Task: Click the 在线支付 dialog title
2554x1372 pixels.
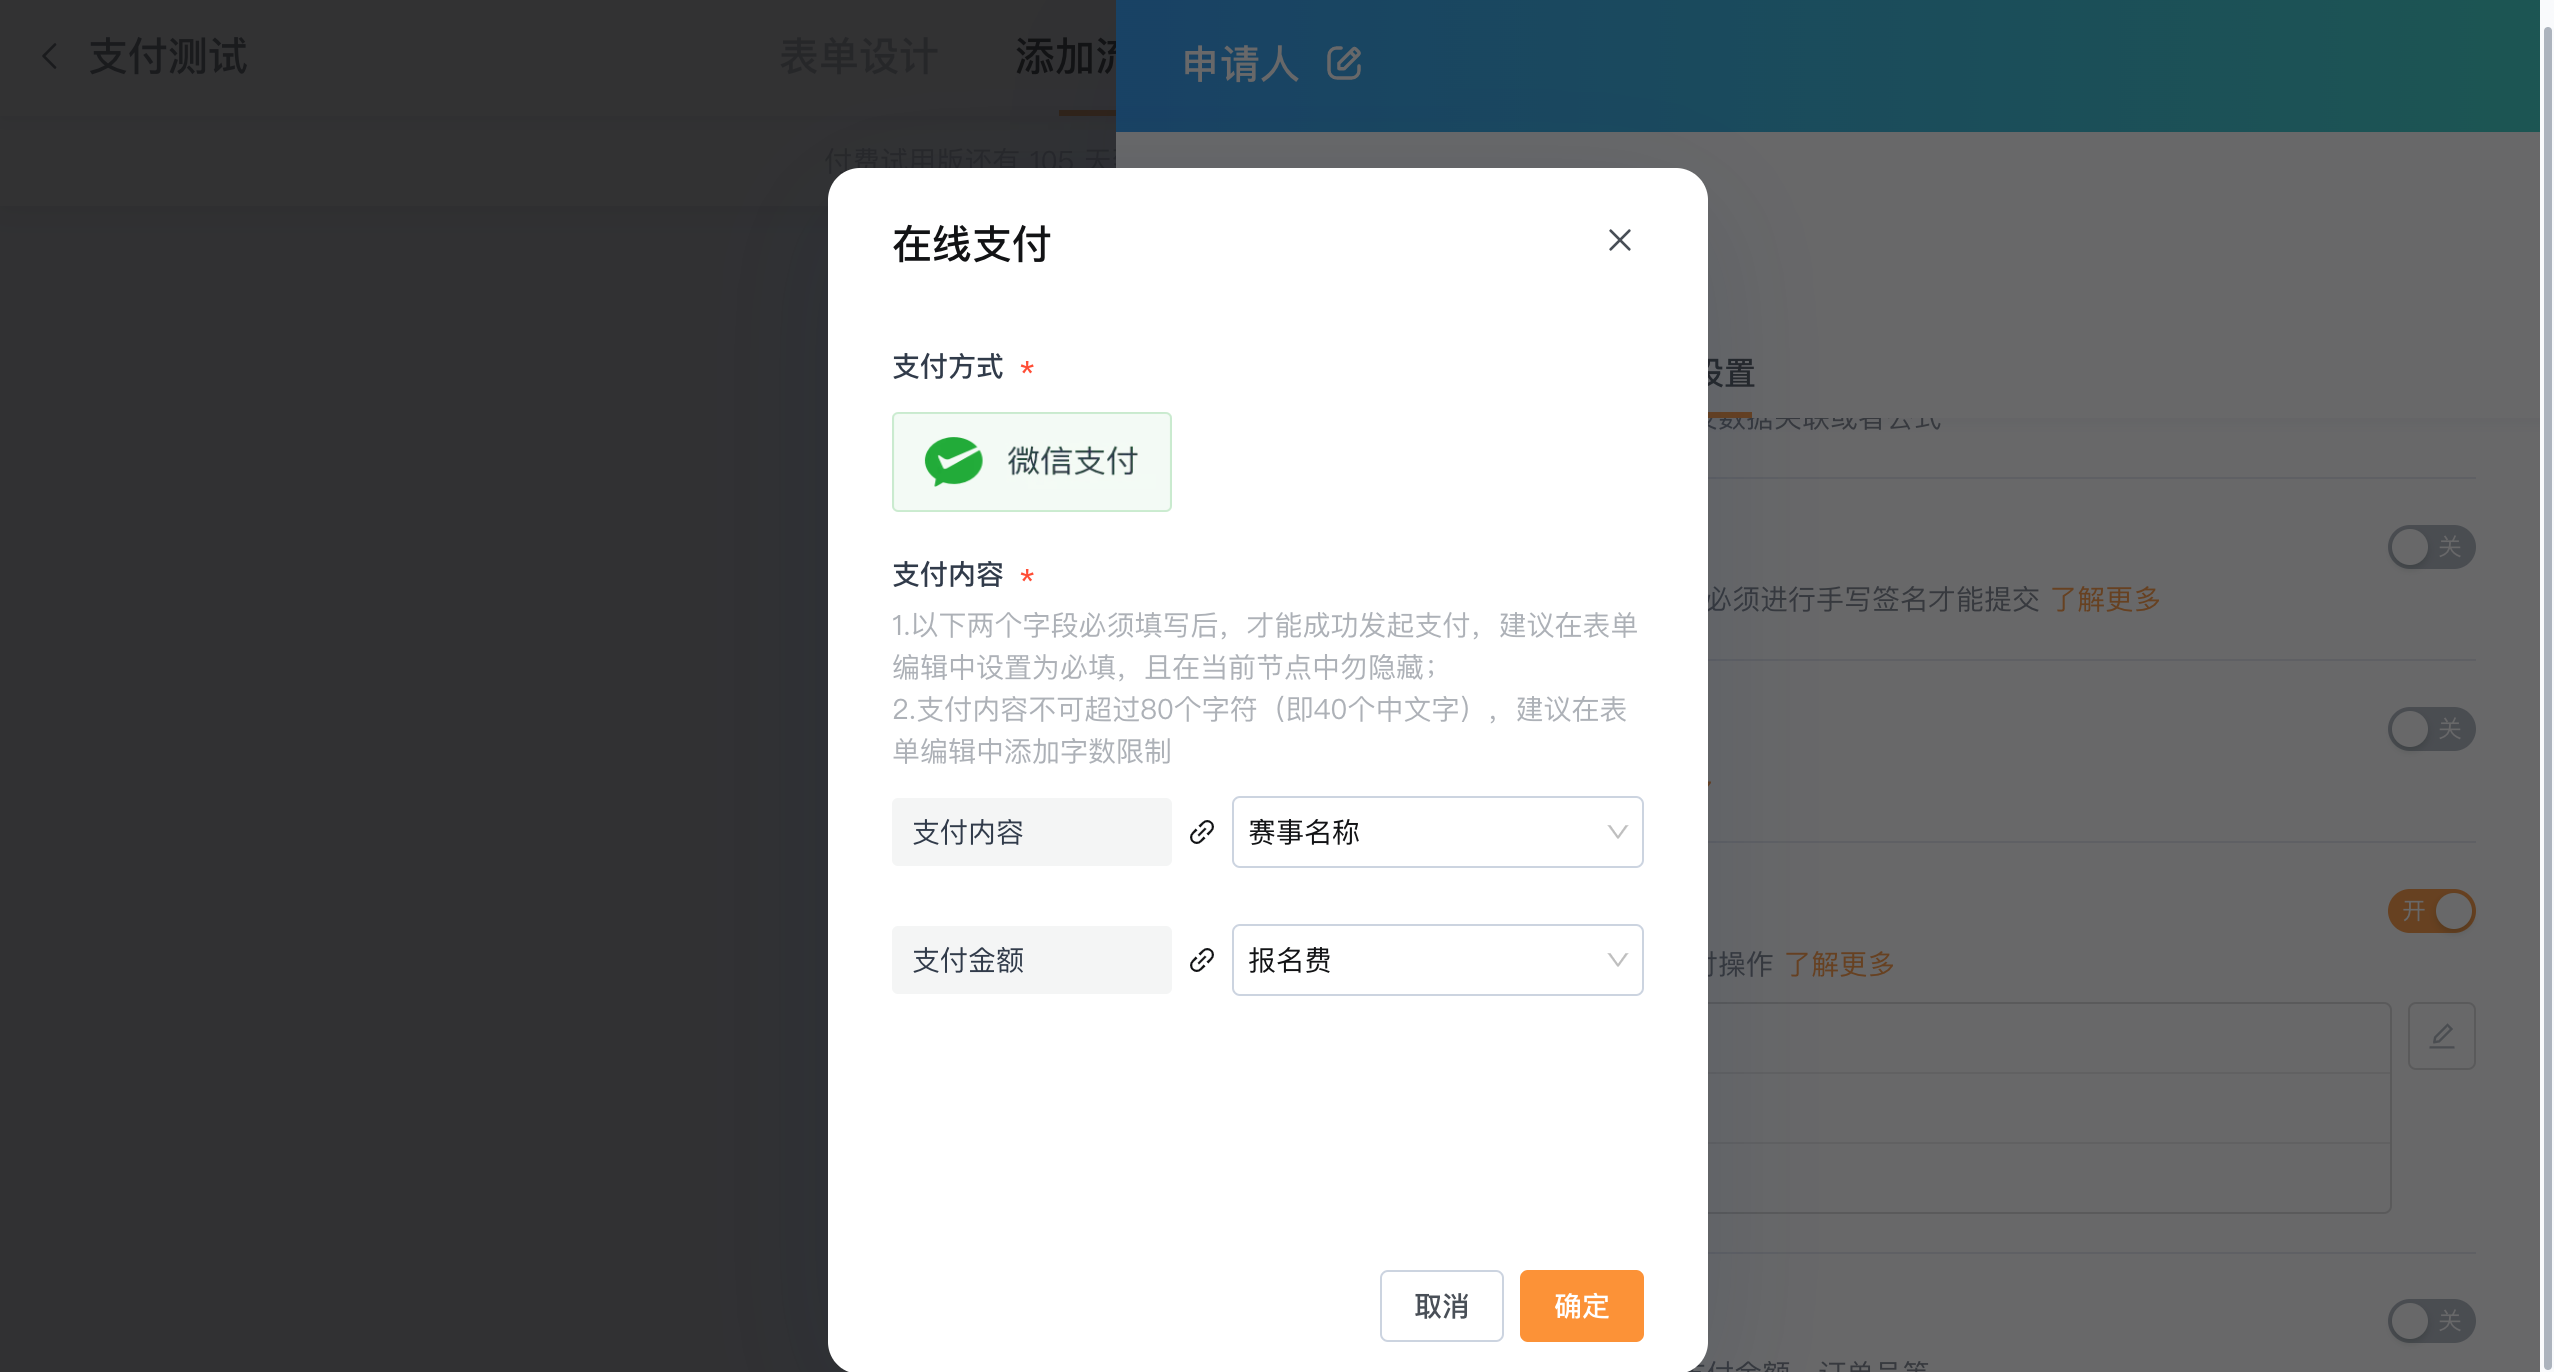Action: (x=971, y=244)
